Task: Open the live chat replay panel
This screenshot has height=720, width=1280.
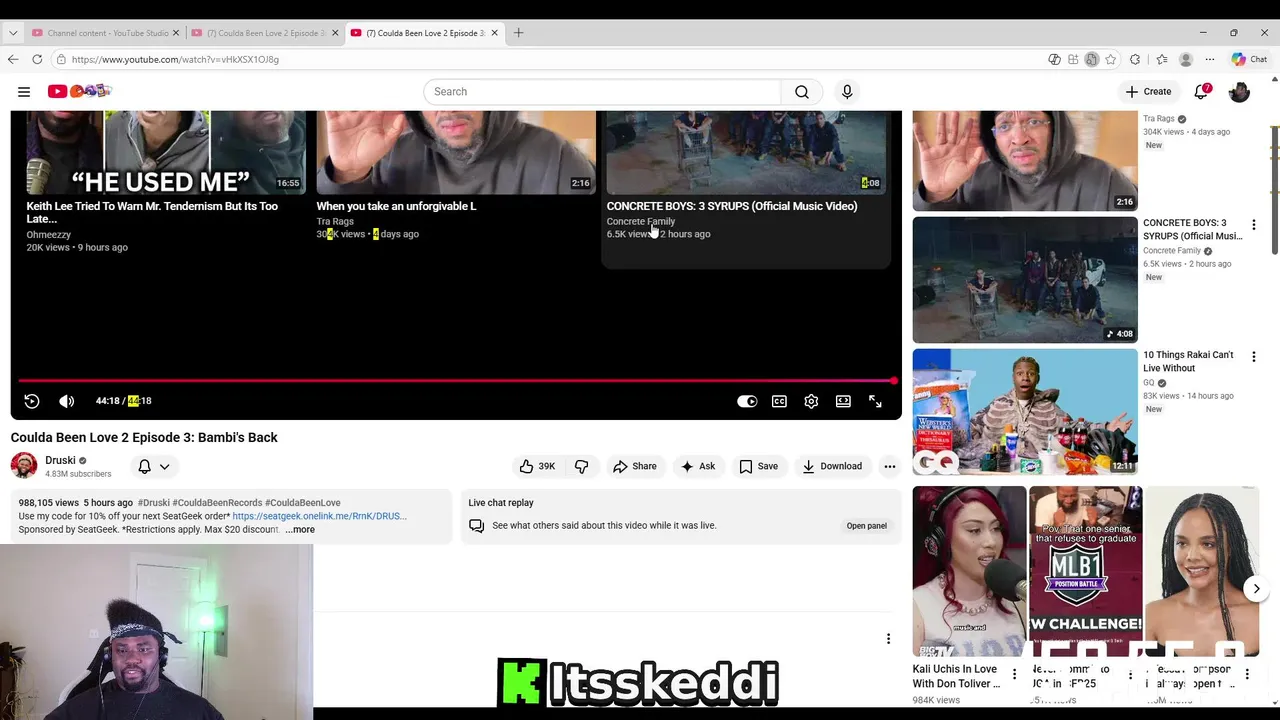Action: 866,526
